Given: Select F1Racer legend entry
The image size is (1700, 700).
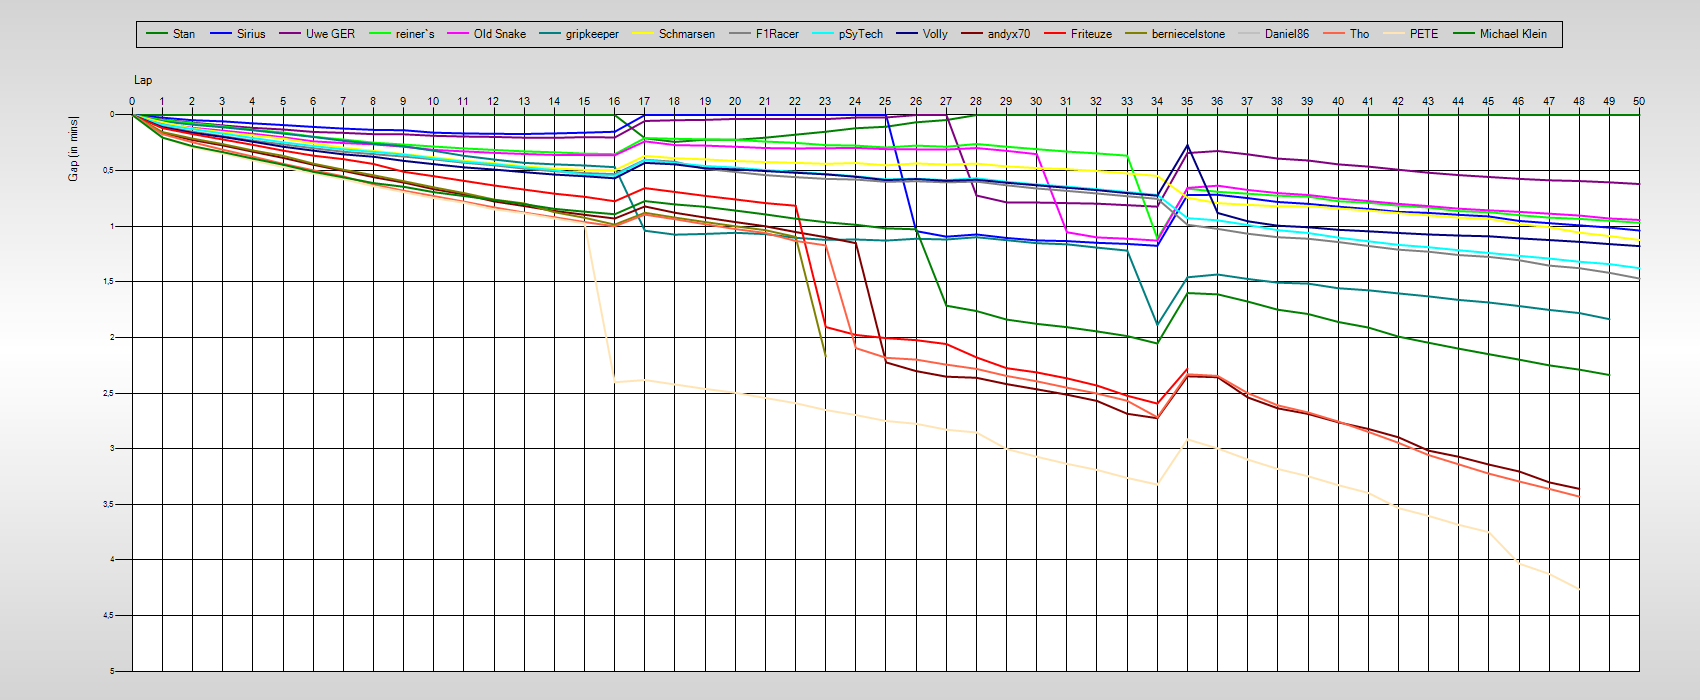Looking at the screenshot, I should point(764,34).
